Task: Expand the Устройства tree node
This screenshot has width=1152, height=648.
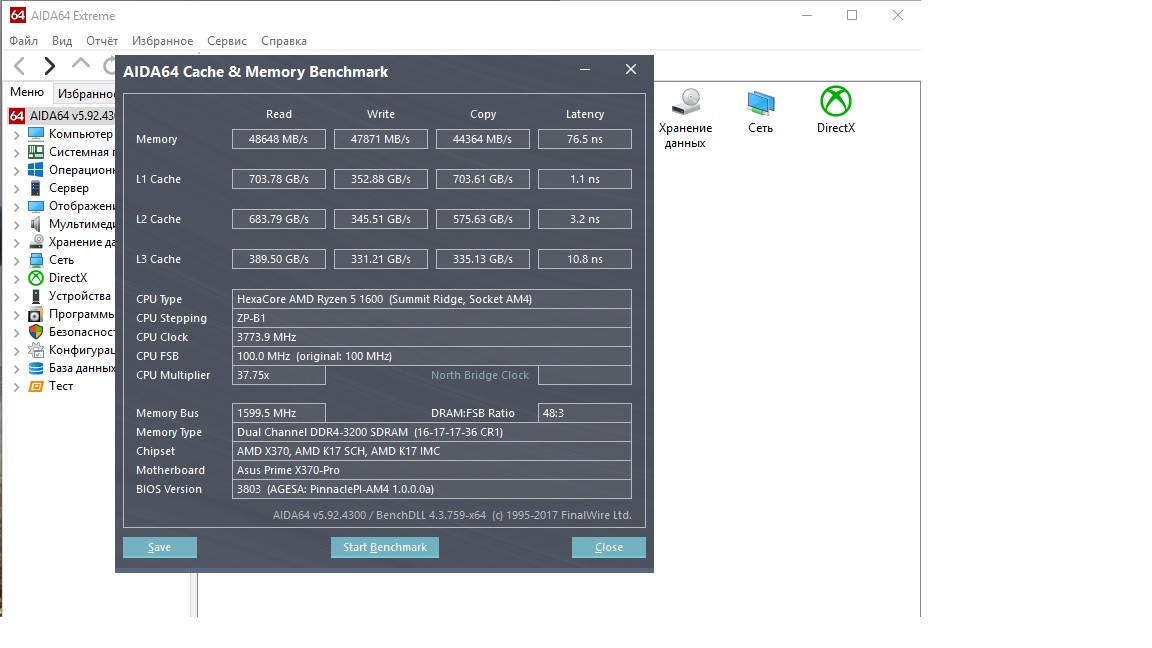Action: click(16, 297)
